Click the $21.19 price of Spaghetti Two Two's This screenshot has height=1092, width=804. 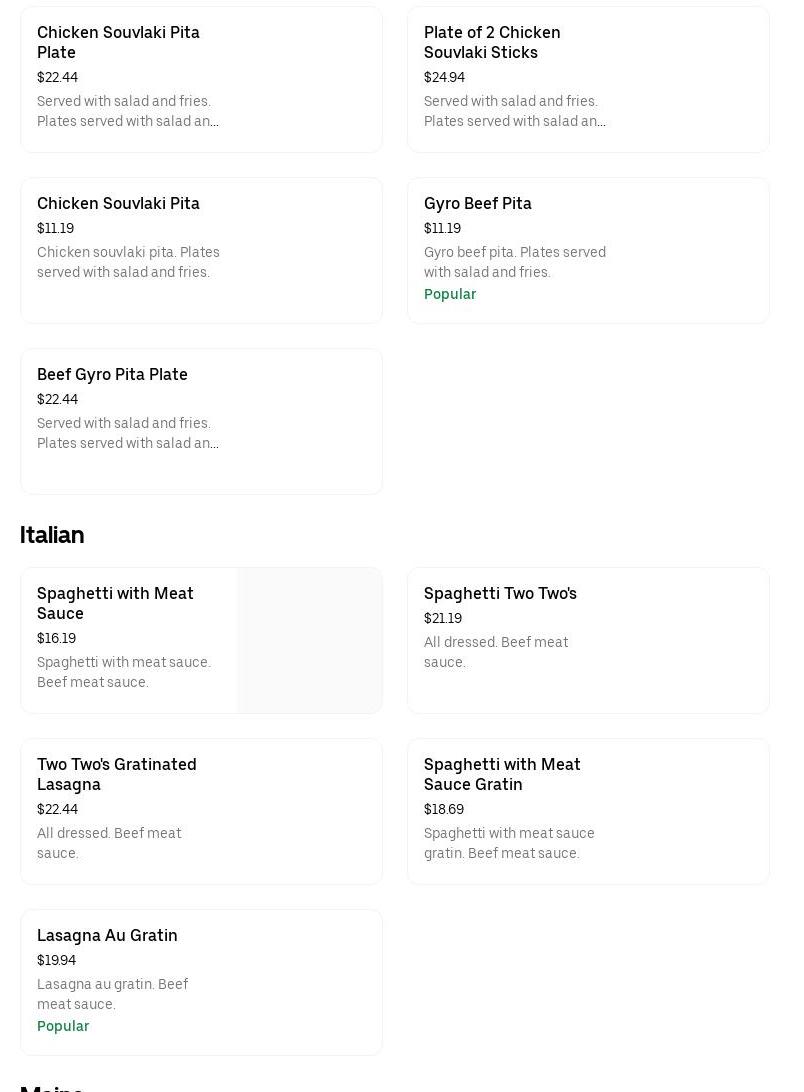tap(443, 618)
